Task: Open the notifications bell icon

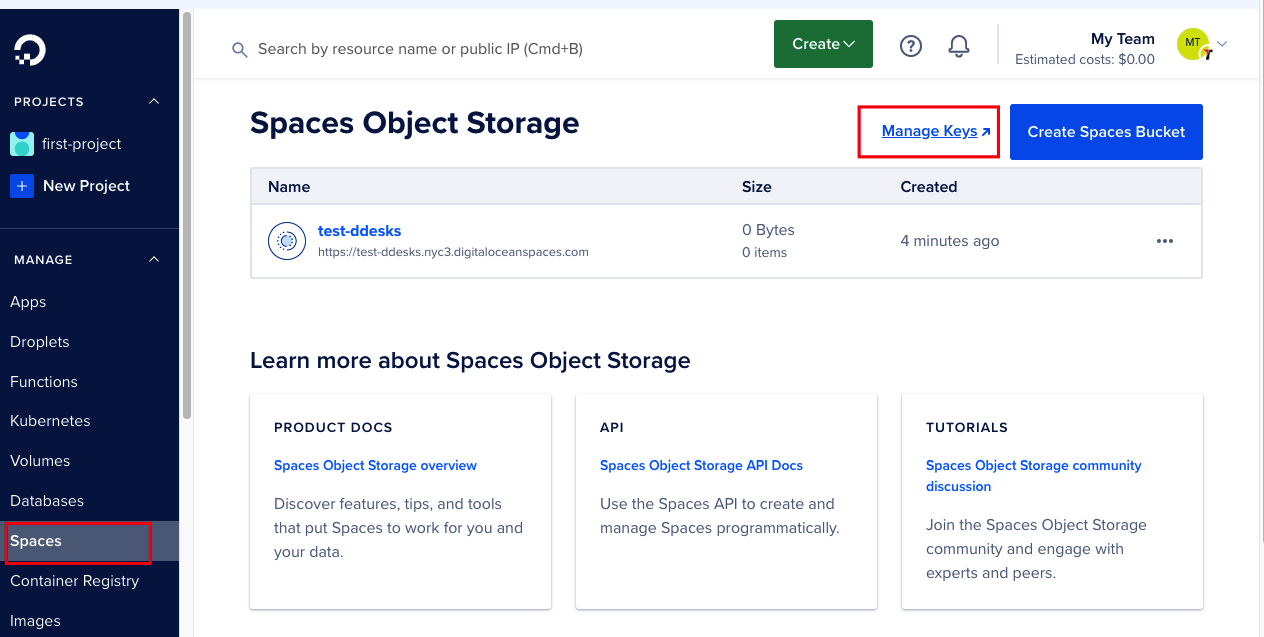Action: pos(959,46)
